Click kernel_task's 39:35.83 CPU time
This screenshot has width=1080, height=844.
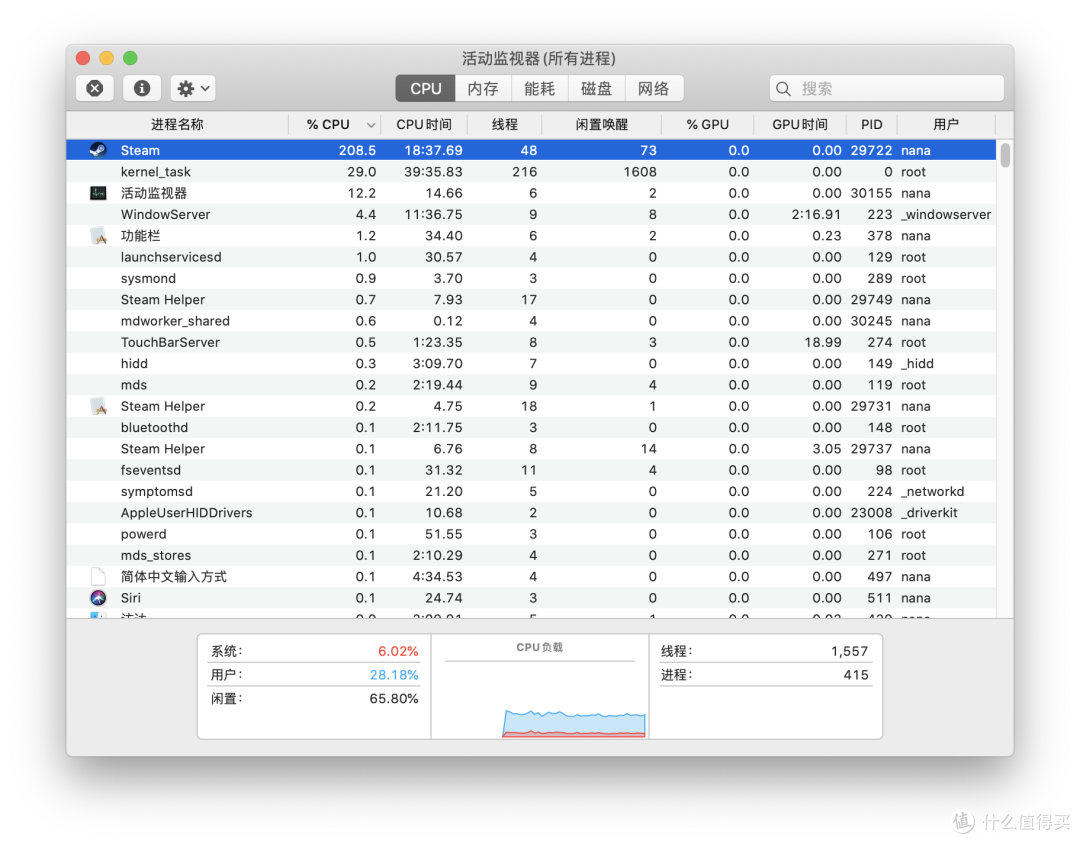433,172
